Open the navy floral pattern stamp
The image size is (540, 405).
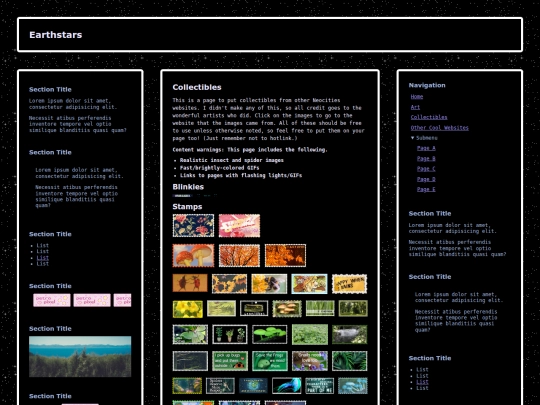click(x=193, y=226)
